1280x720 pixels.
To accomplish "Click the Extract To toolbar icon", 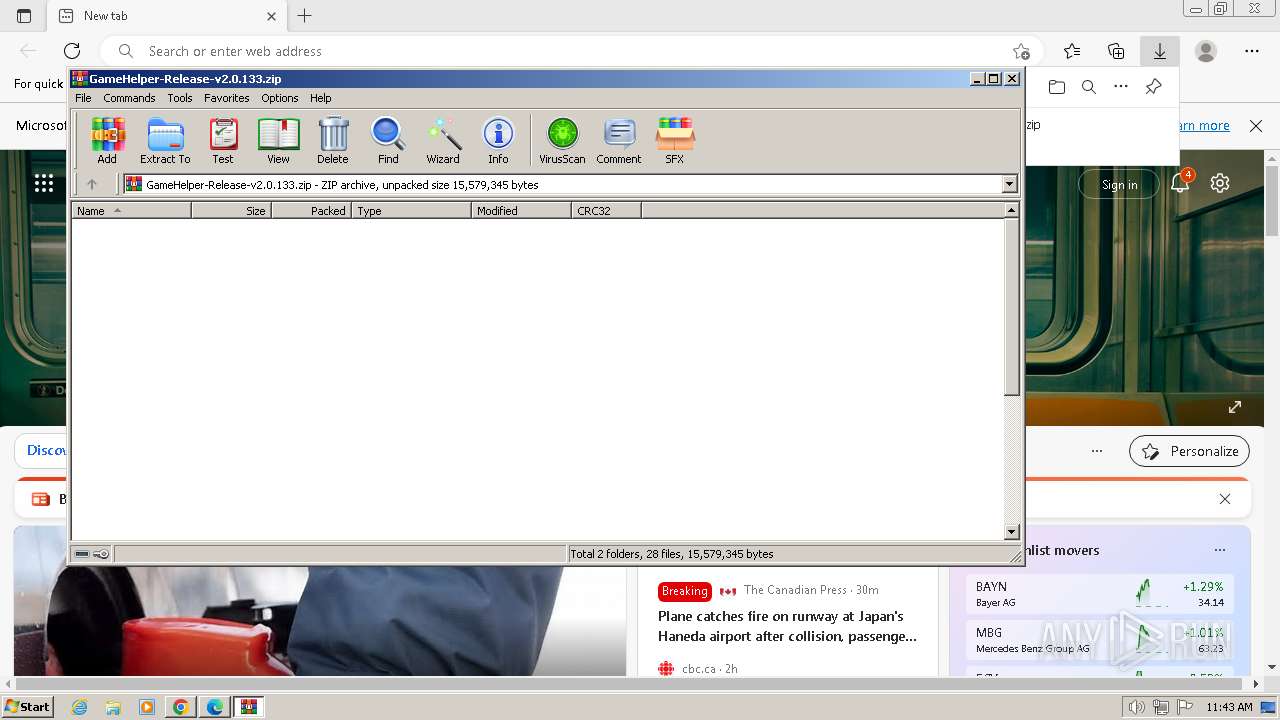I will tap(165, 141).
